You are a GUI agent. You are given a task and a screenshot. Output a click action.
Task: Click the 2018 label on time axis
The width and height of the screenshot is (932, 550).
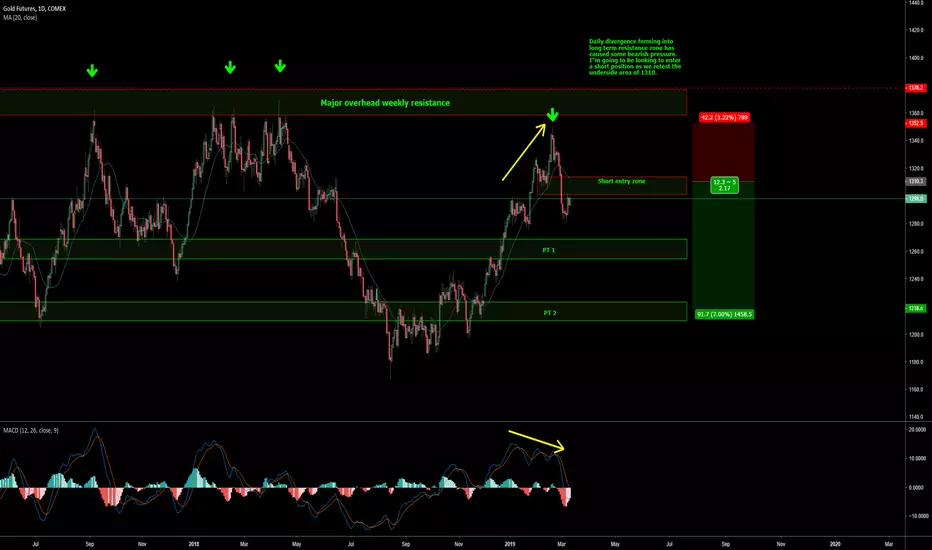point(193,543)
